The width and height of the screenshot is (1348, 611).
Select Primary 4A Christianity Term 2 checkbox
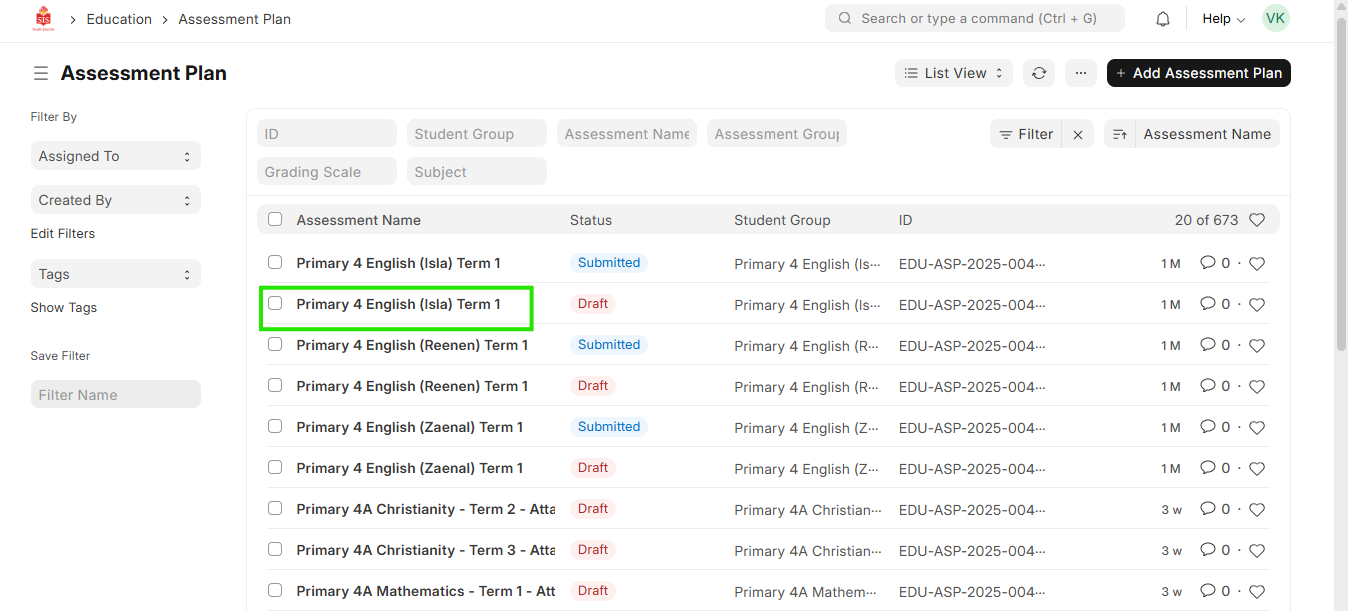tap(275, 508)
